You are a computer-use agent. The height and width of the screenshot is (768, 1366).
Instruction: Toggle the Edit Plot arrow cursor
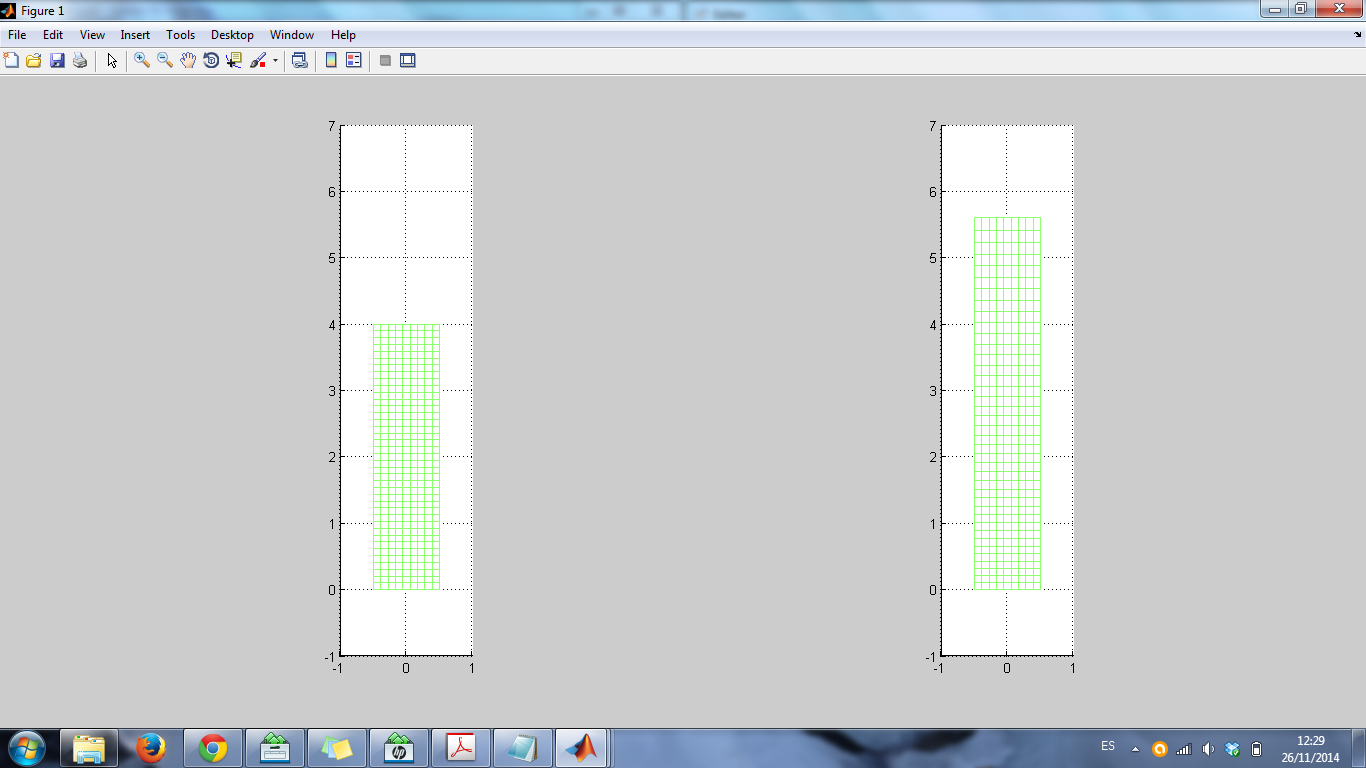pyautogui.click(x=112, y=61)
